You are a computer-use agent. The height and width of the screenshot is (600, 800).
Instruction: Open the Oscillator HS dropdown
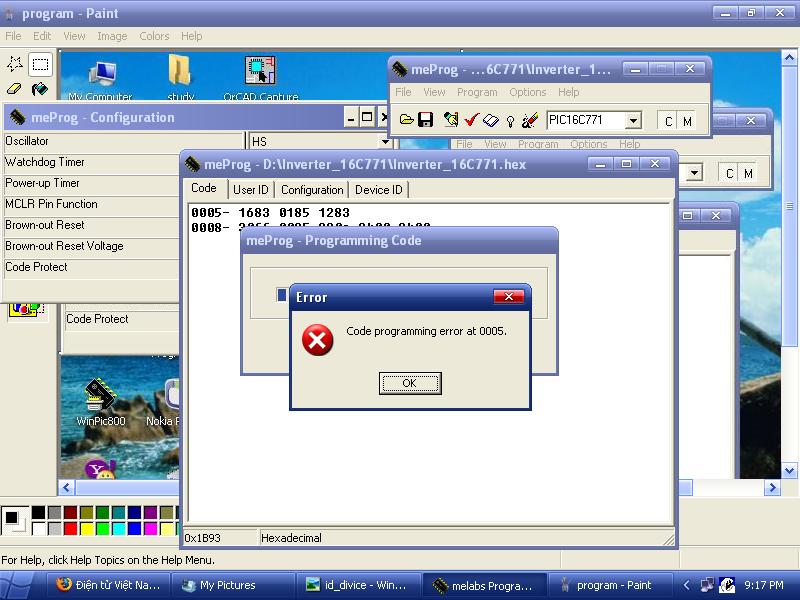point(385,141)
